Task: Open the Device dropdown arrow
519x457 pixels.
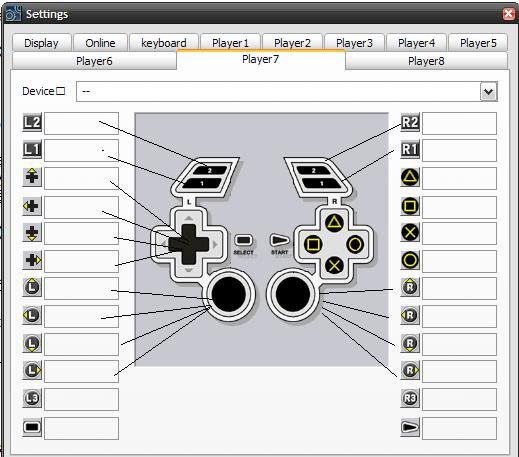Action: click(489, 92)
